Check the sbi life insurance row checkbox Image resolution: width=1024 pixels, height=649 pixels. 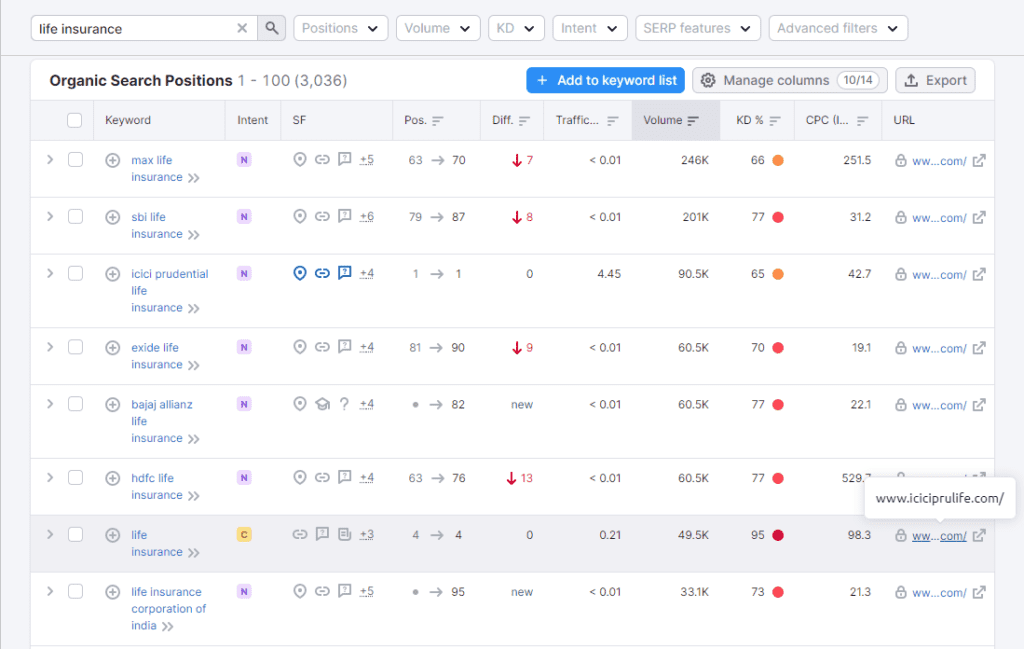point(75,216)
